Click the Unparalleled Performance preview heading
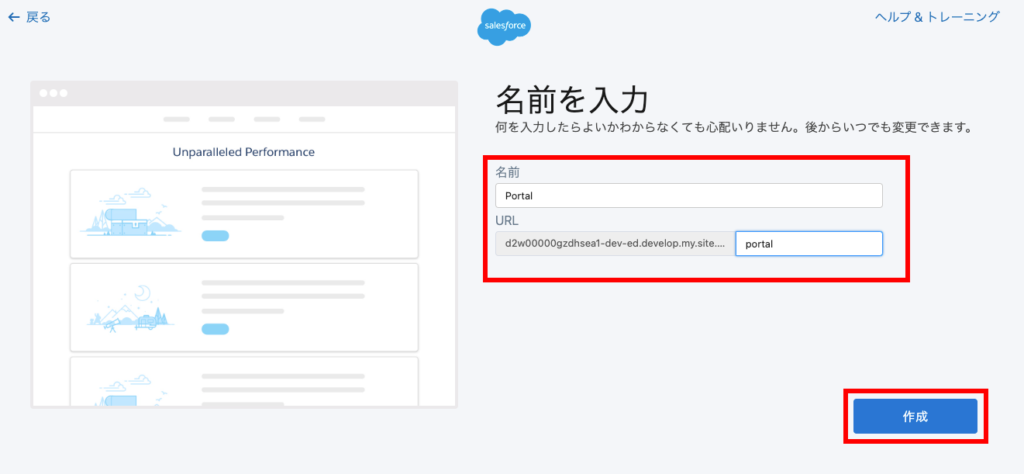This screenshot has width=1024, height=474. click(244, 152)
